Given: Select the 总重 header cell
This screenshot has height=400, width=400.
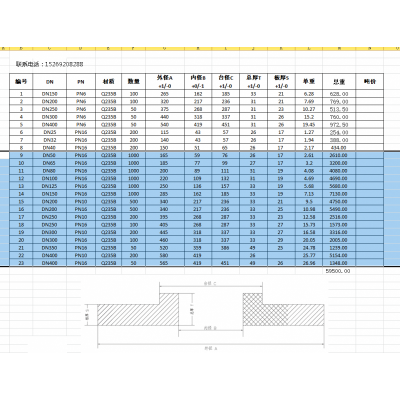Looking at the screenshot, I should (339, 82).
